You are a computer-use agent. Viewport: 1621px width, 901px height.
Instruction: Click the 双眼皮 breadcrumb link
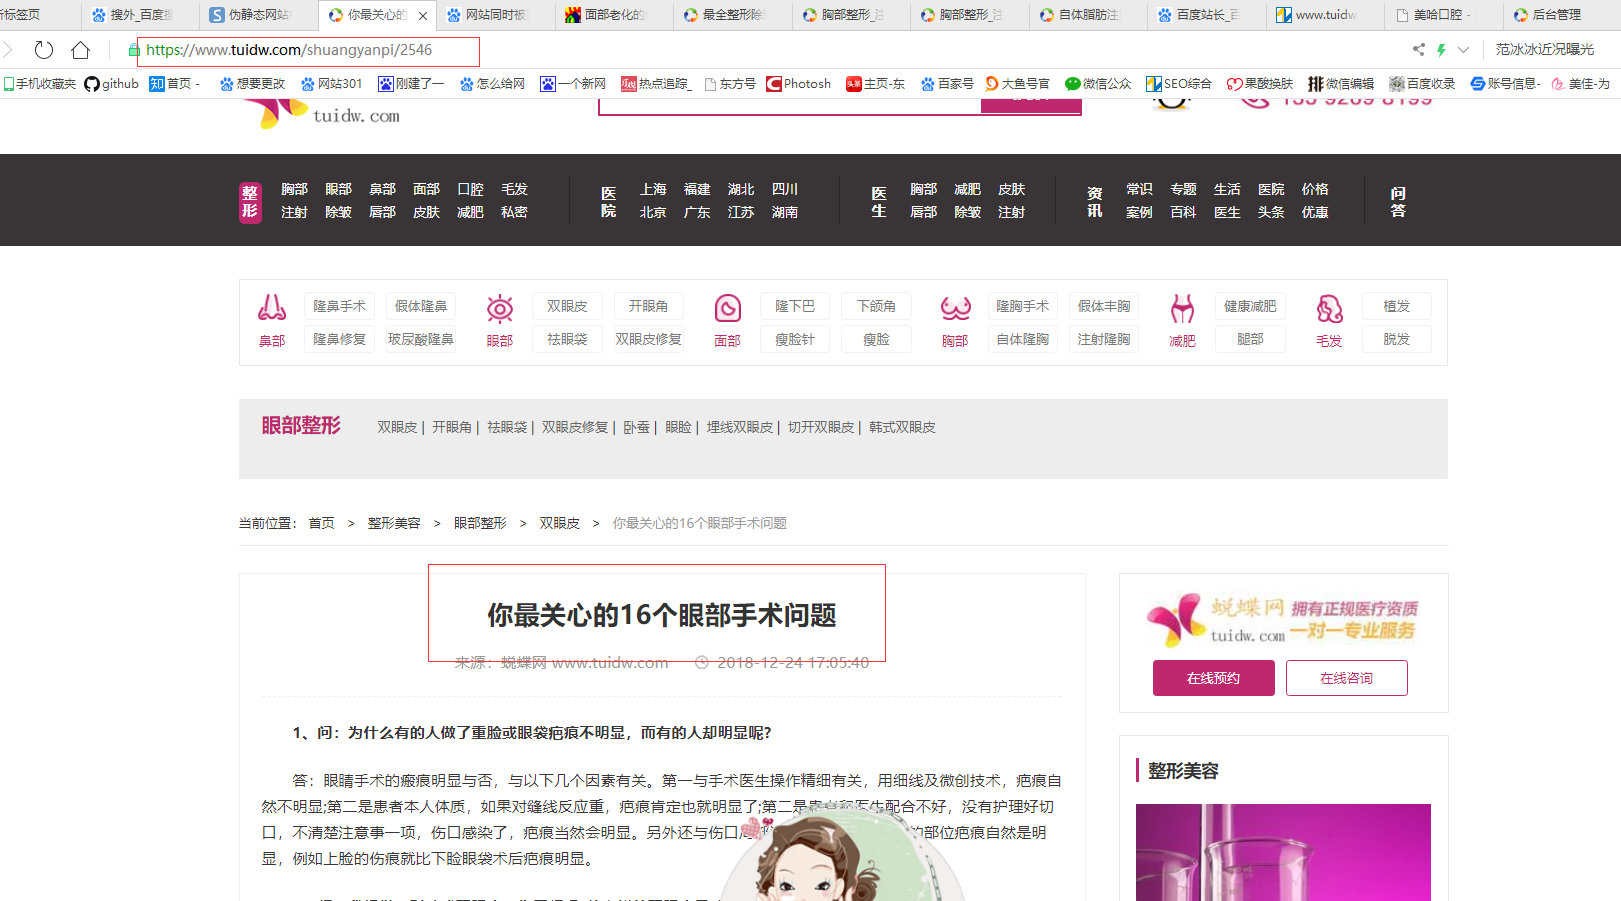[559, 522]
